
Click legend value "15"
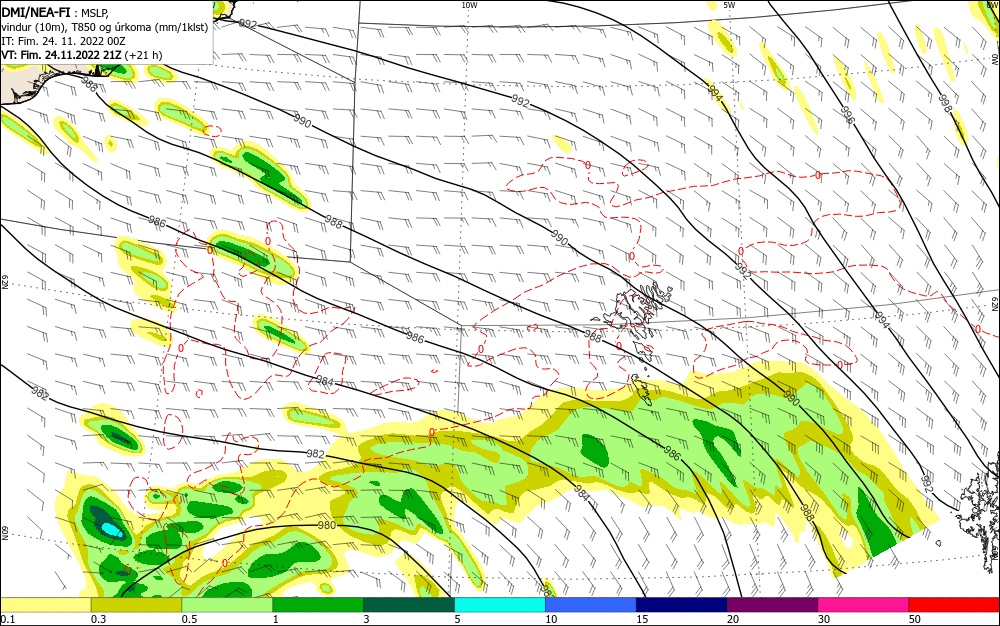point(642,620)
